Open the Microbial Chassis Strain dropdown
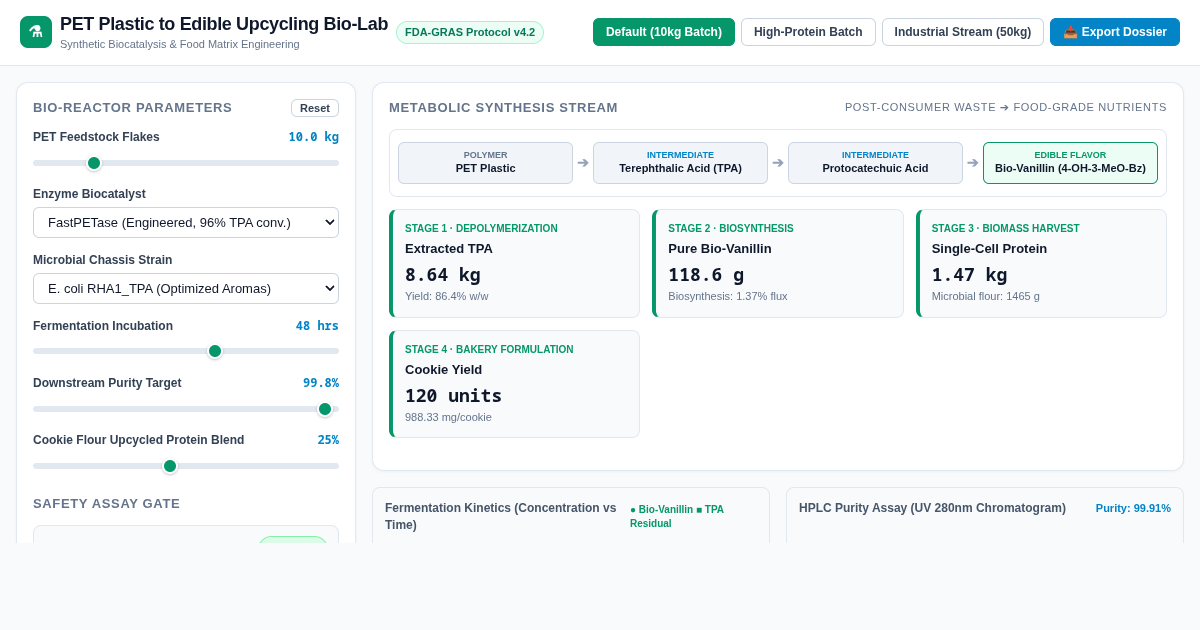This screenshot has width=1200, height=630. [186, 288]
